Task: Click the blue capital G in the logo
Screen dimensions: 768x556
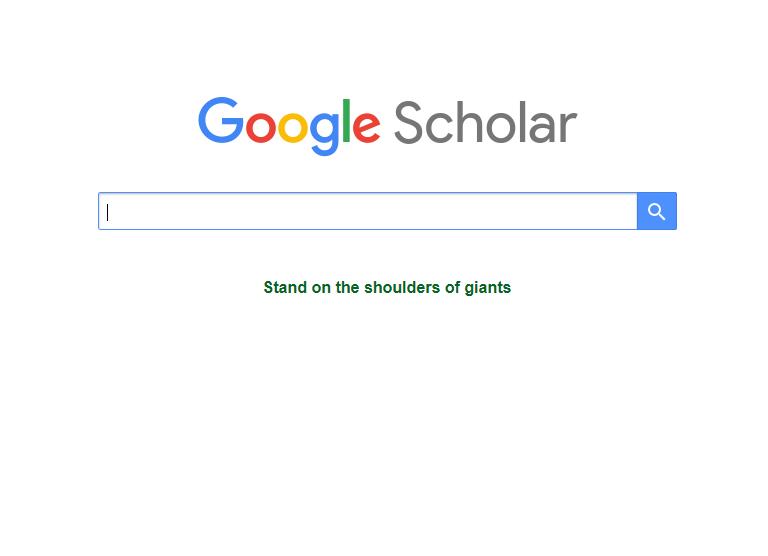Action: coord(221,120)
